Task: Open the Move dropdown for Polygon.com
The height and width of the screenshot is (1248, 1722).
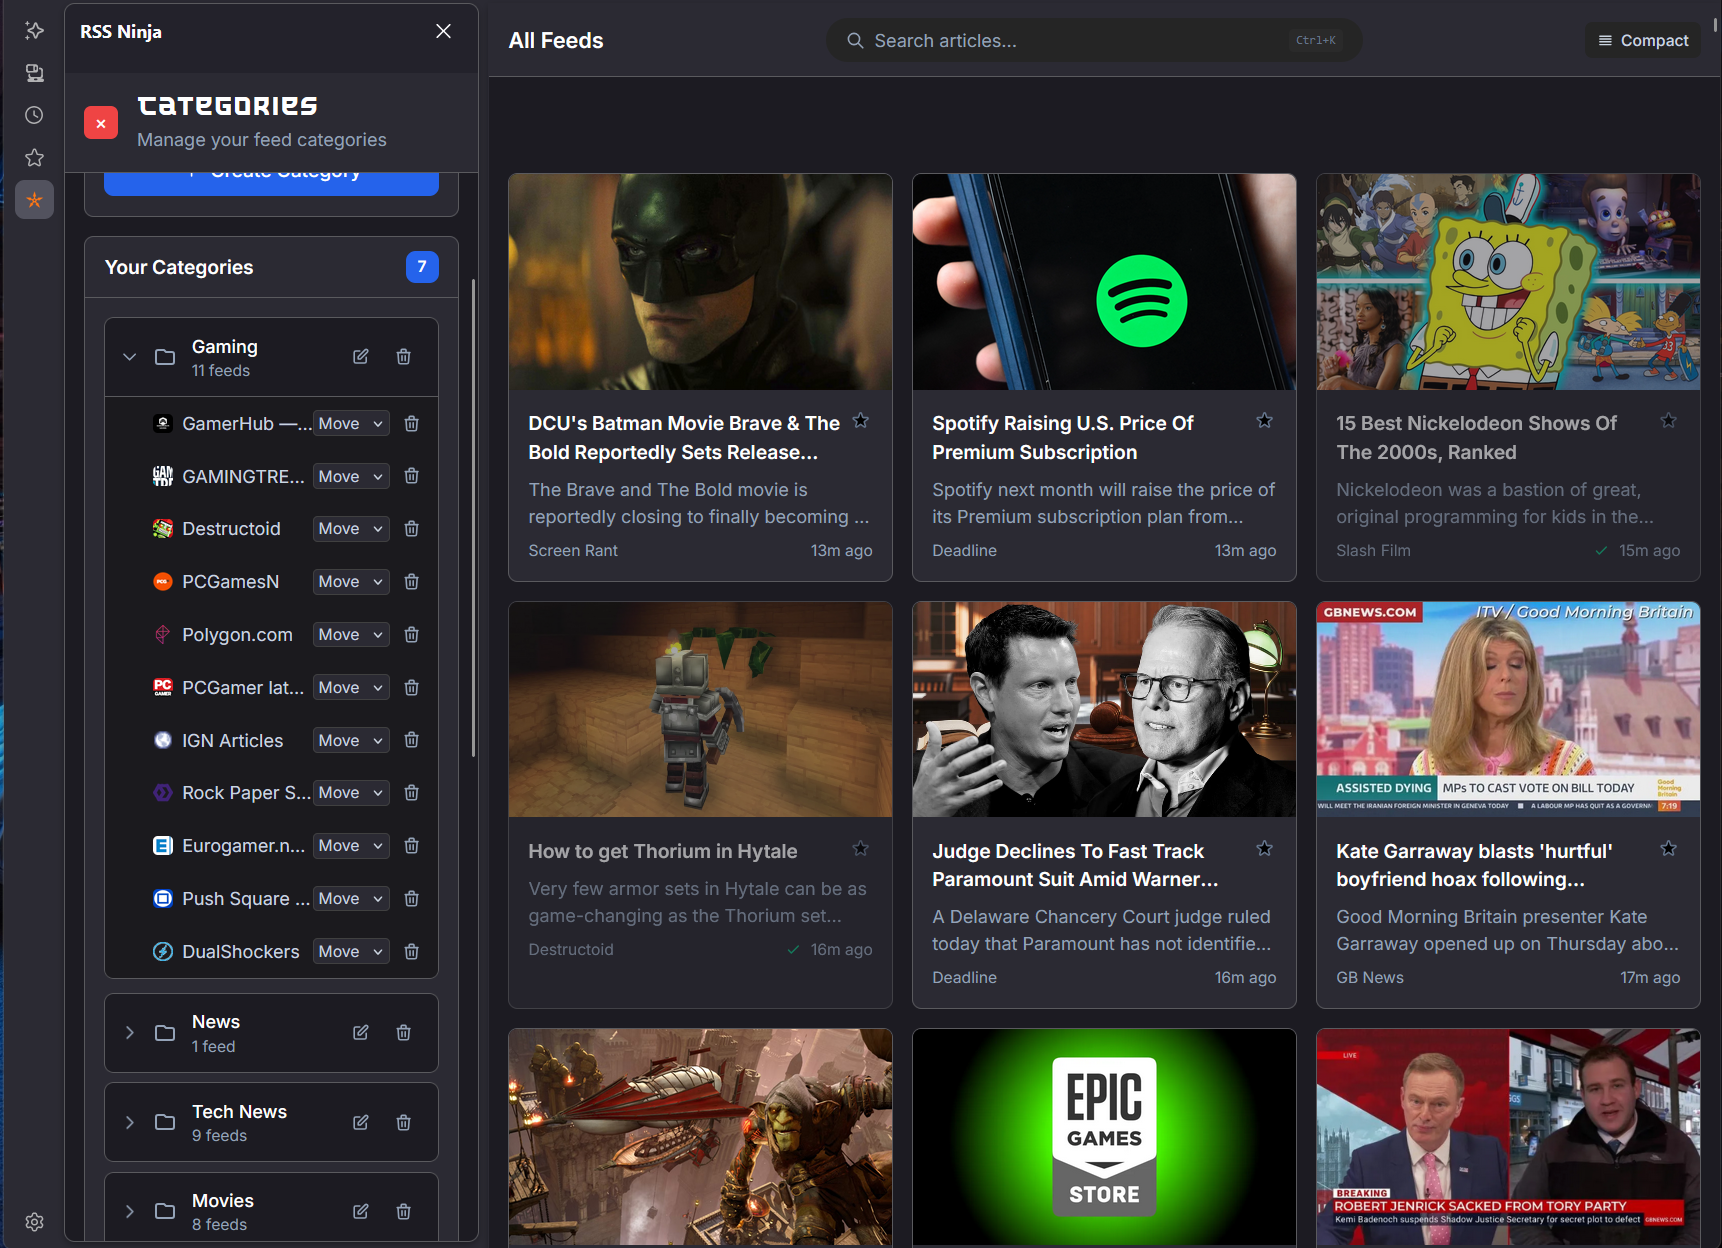Action: pyautogui.click(x=350, y=634)
